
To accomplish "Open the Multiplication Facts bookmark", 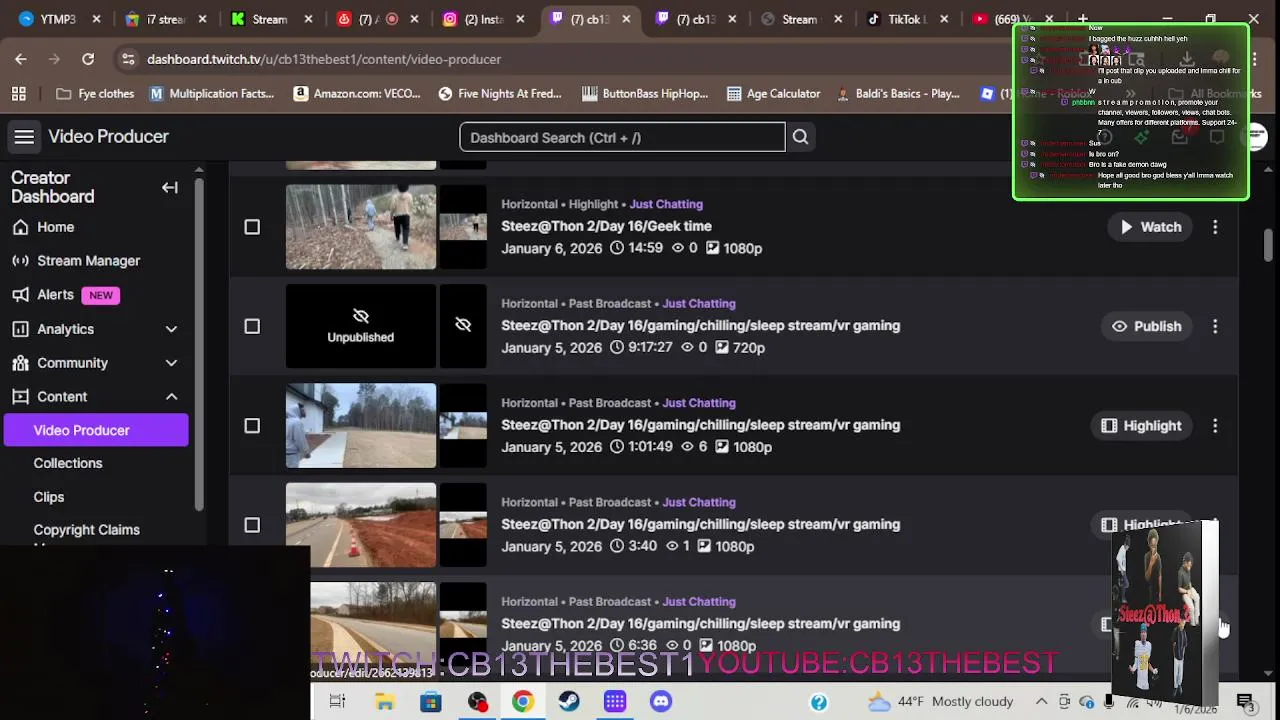I will pos(212,94).
